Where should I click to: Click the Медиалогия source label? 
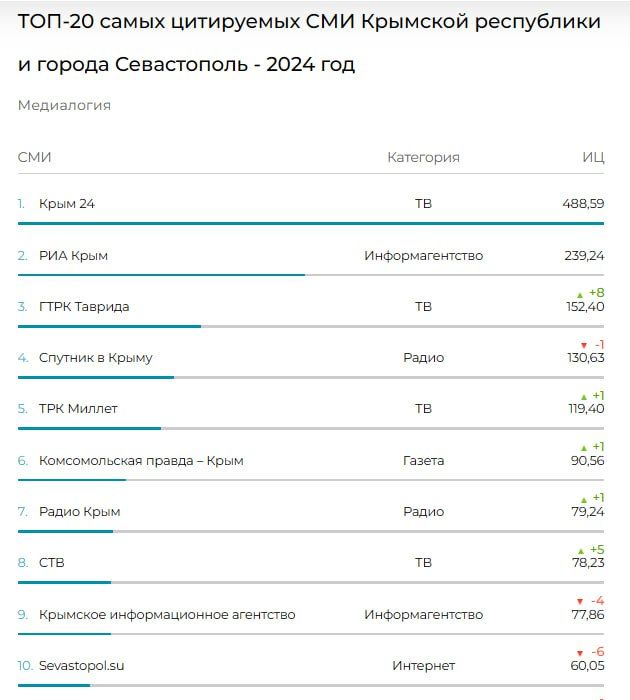[64, 105]
